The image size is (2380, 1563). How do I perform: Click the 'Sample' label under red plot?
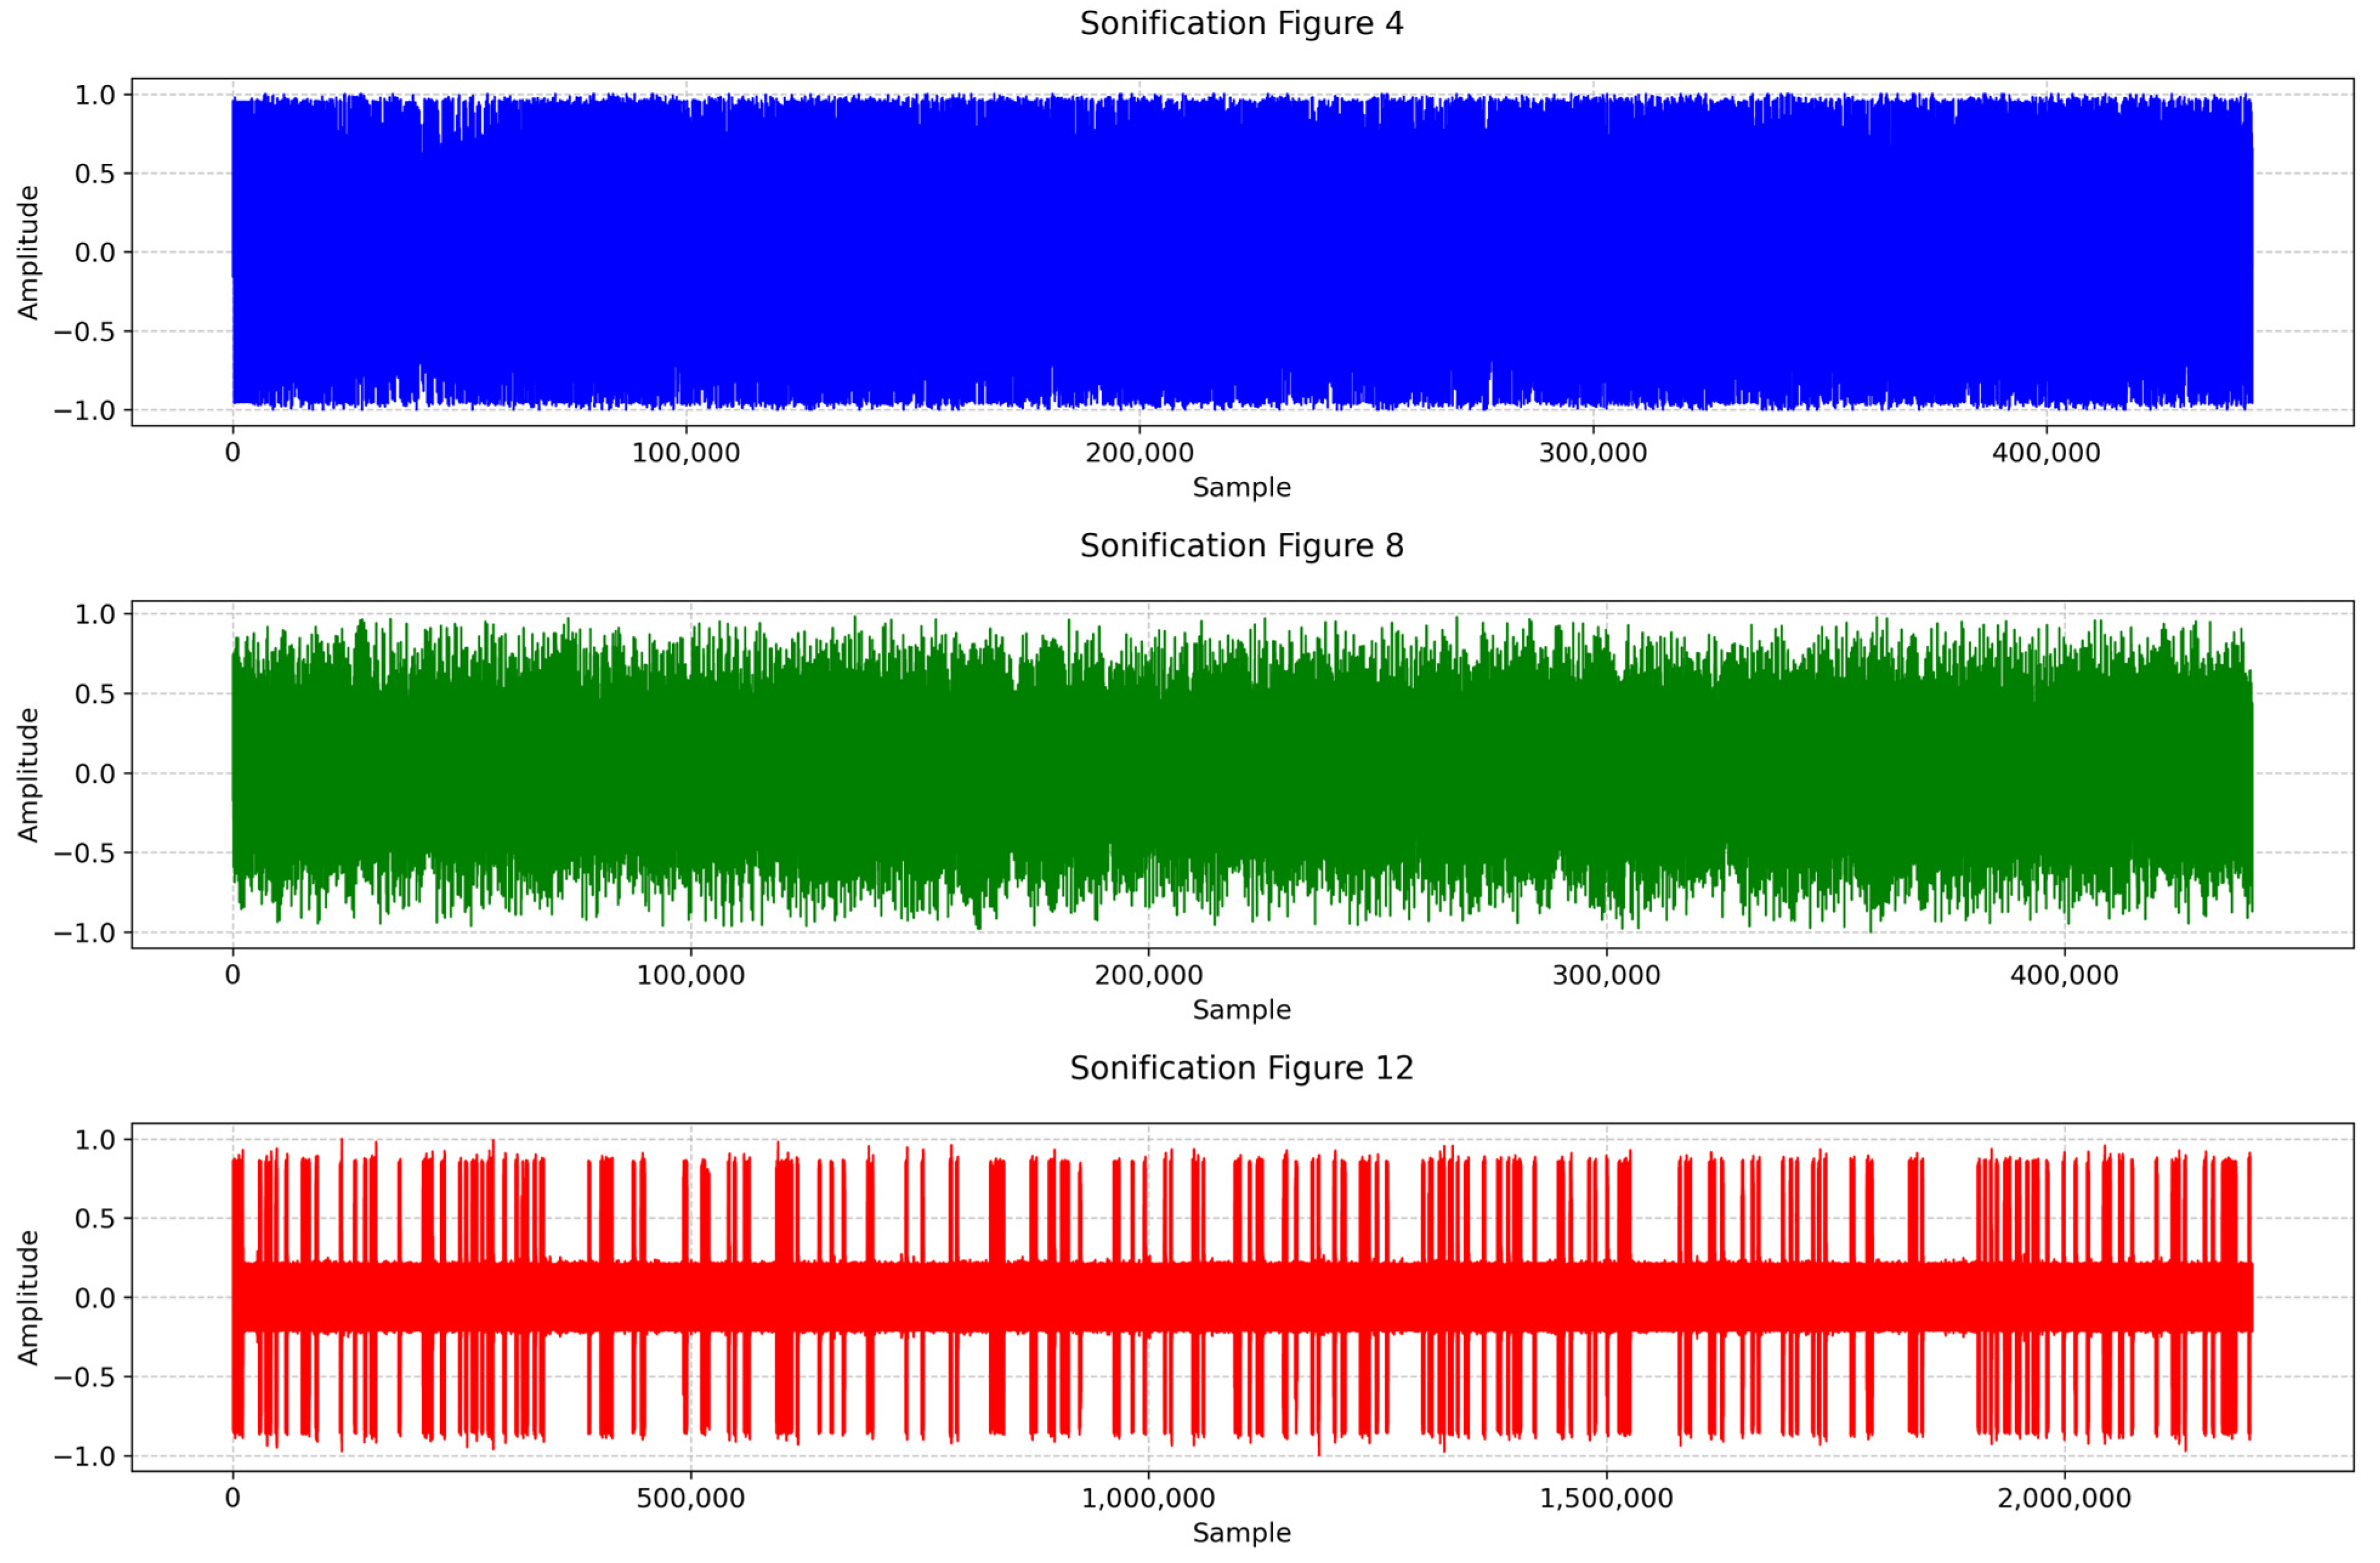[x=1241, y=1532]
